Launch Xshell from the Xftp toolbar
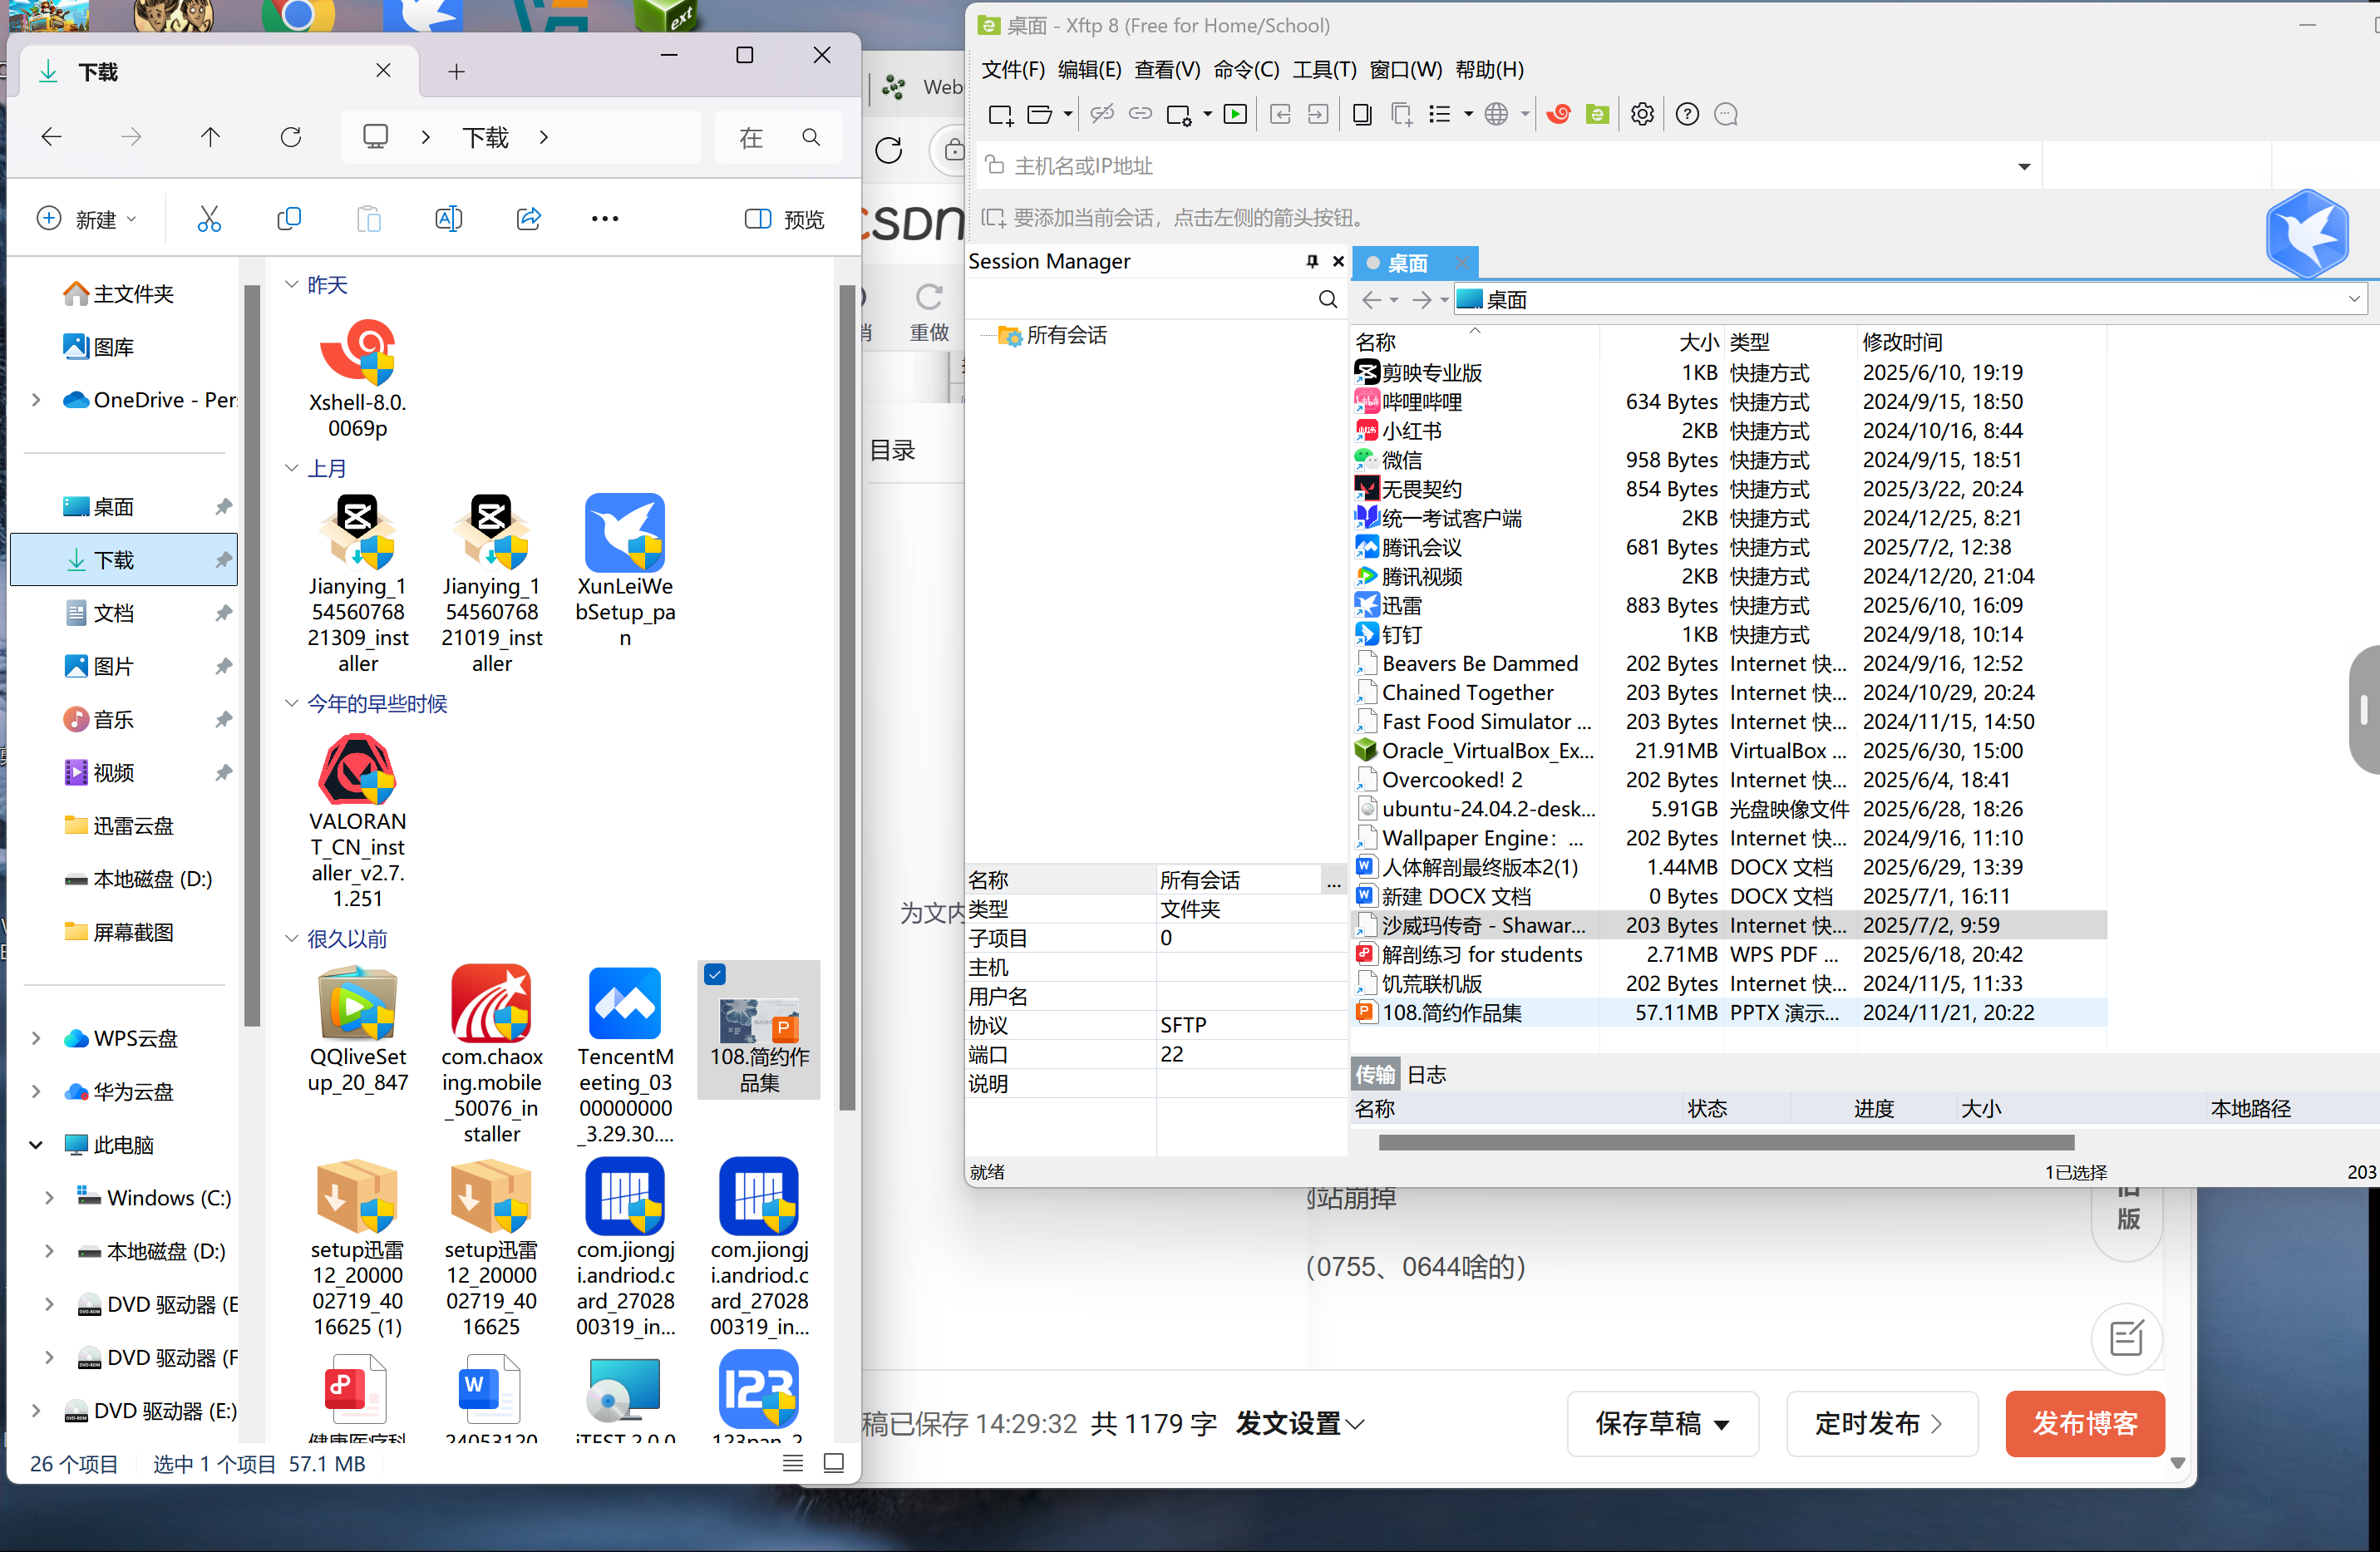The width and height of the screenshot is (2380, 1552). 1557,114
